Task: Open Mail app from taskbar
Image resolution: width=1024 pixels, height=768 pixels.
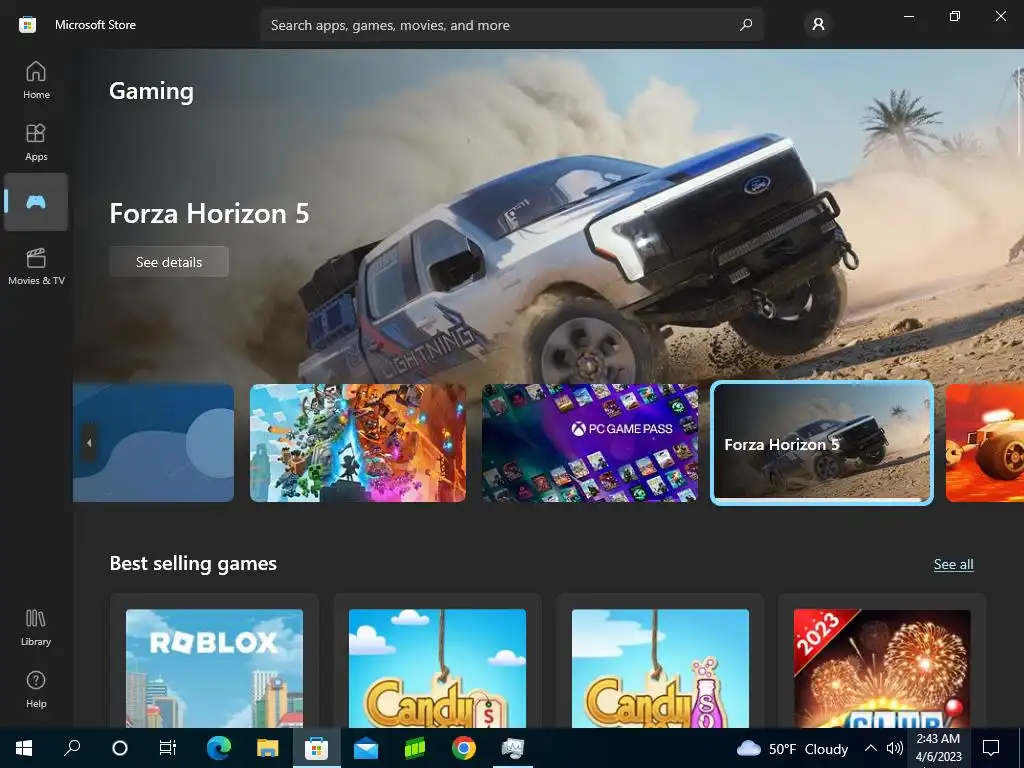Action: (366, 748)
